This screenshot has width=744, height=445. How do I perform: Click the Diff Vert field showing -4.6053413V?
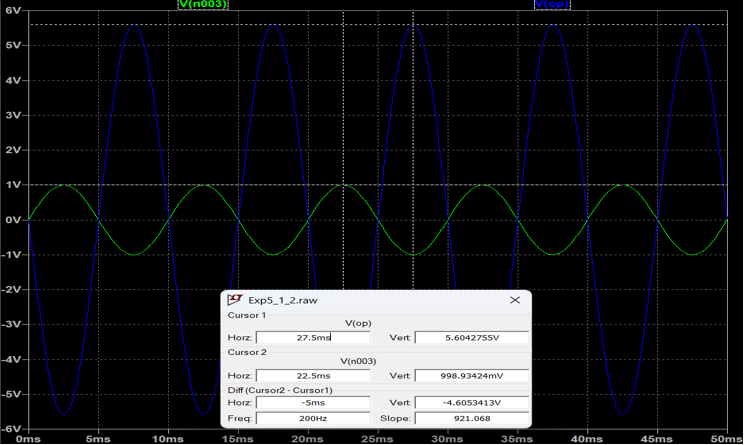[471, 402]
